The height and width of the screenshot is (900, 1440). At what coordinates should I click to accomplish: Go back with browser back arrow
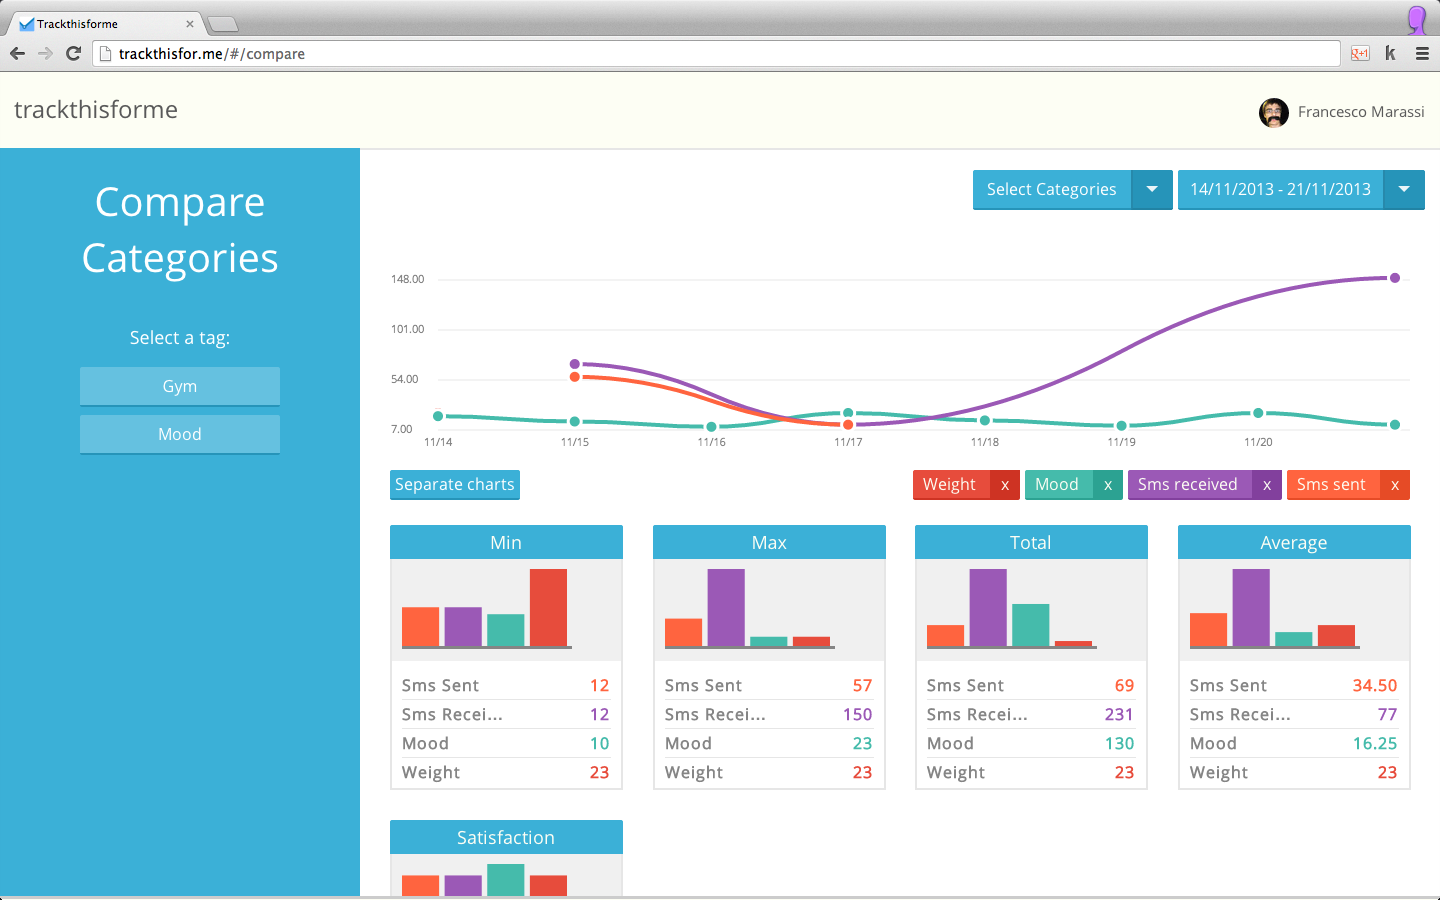(x=17, y=53)
